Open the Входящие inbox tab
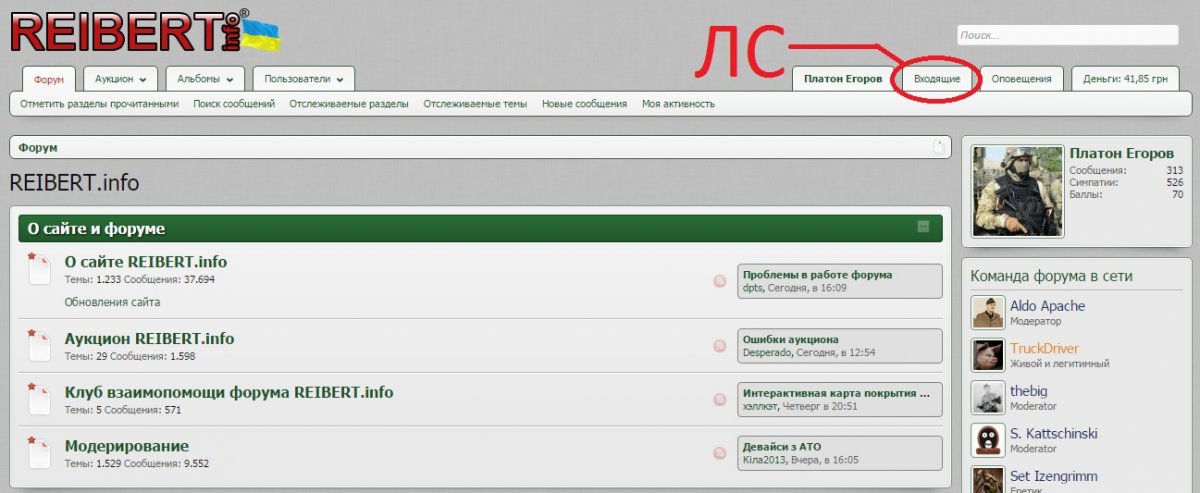This screenshot has width=1200, height=493. (937, 79)
